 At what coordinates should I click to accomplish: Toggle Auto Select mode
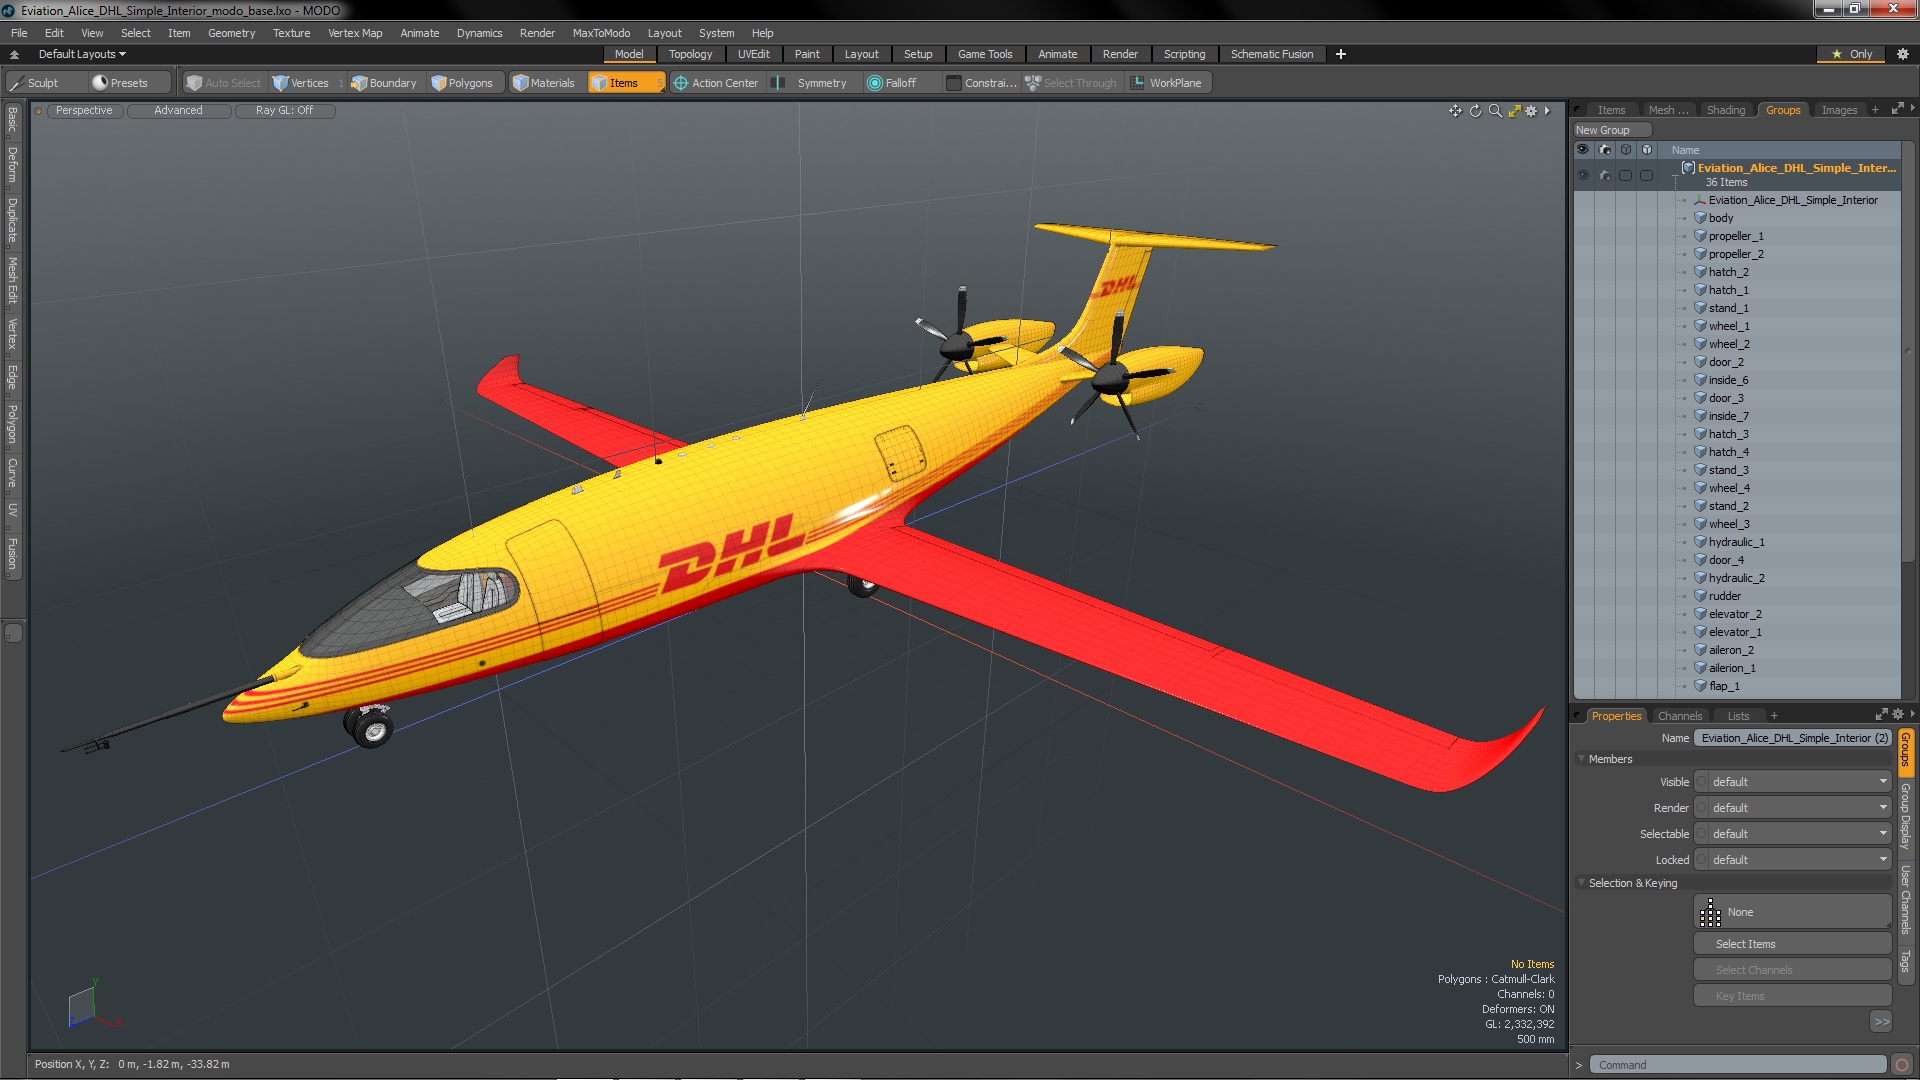point(224,83)
